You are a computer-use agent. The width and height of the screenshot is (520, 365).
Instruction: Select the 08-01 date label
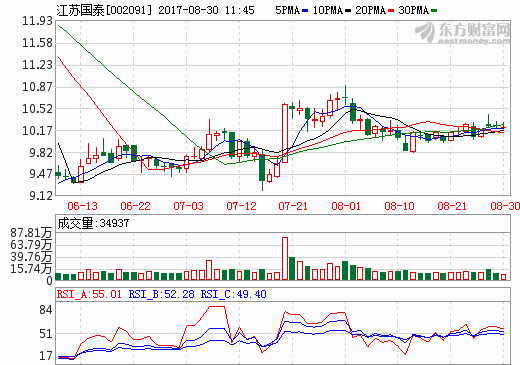coord(346,206)
